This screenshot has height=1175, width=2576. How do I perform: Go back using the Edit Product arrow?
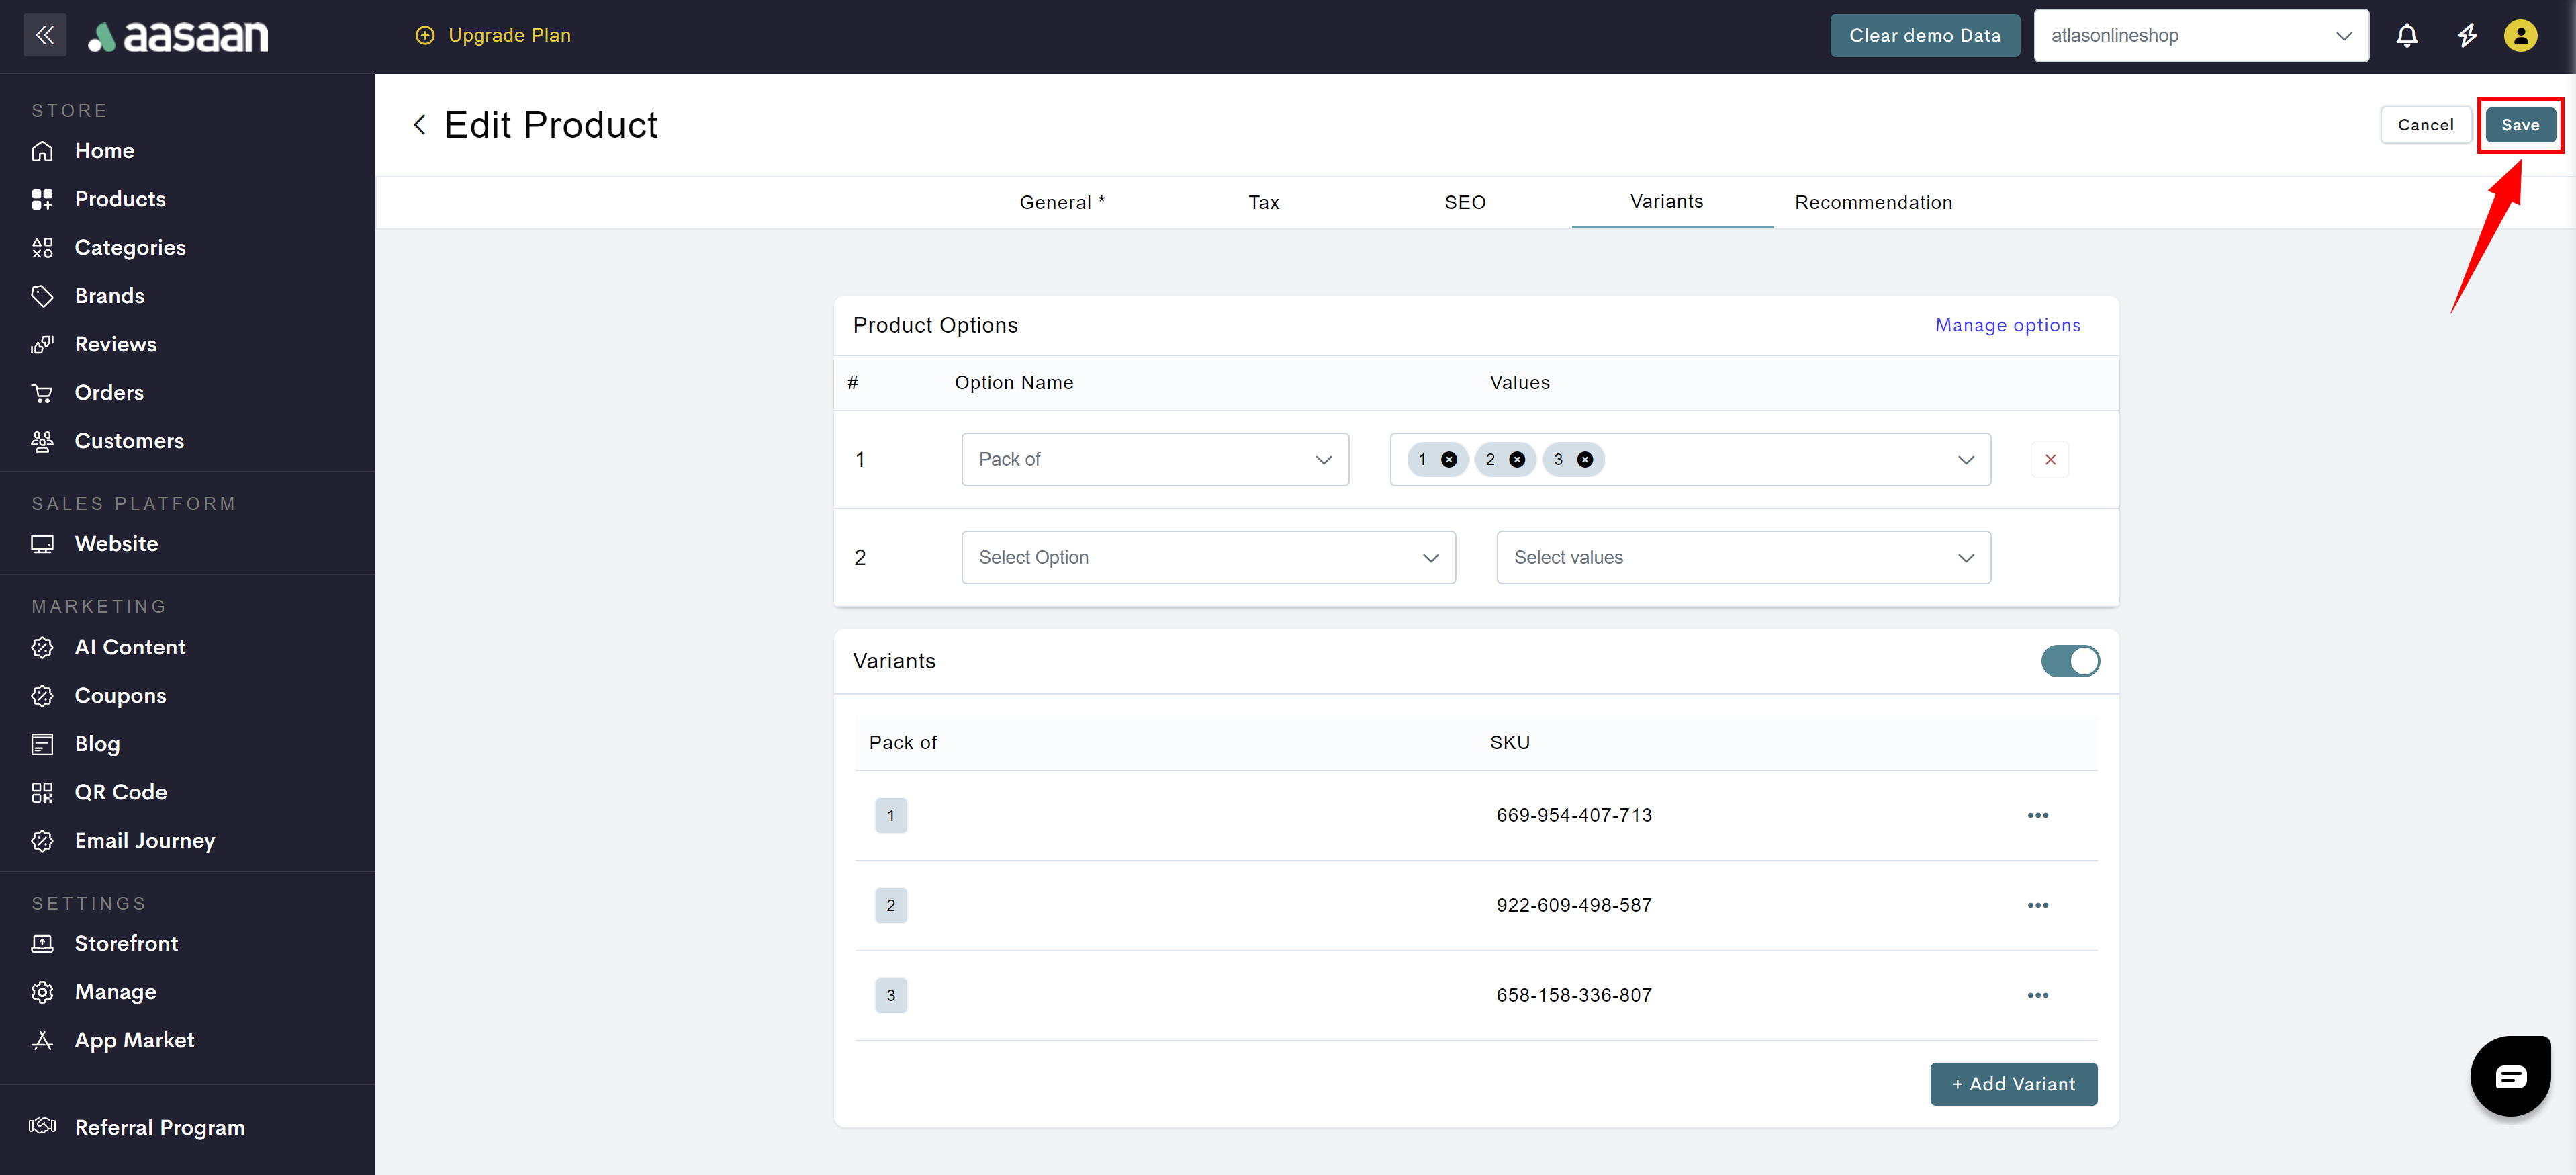click(x=420, y=125)
